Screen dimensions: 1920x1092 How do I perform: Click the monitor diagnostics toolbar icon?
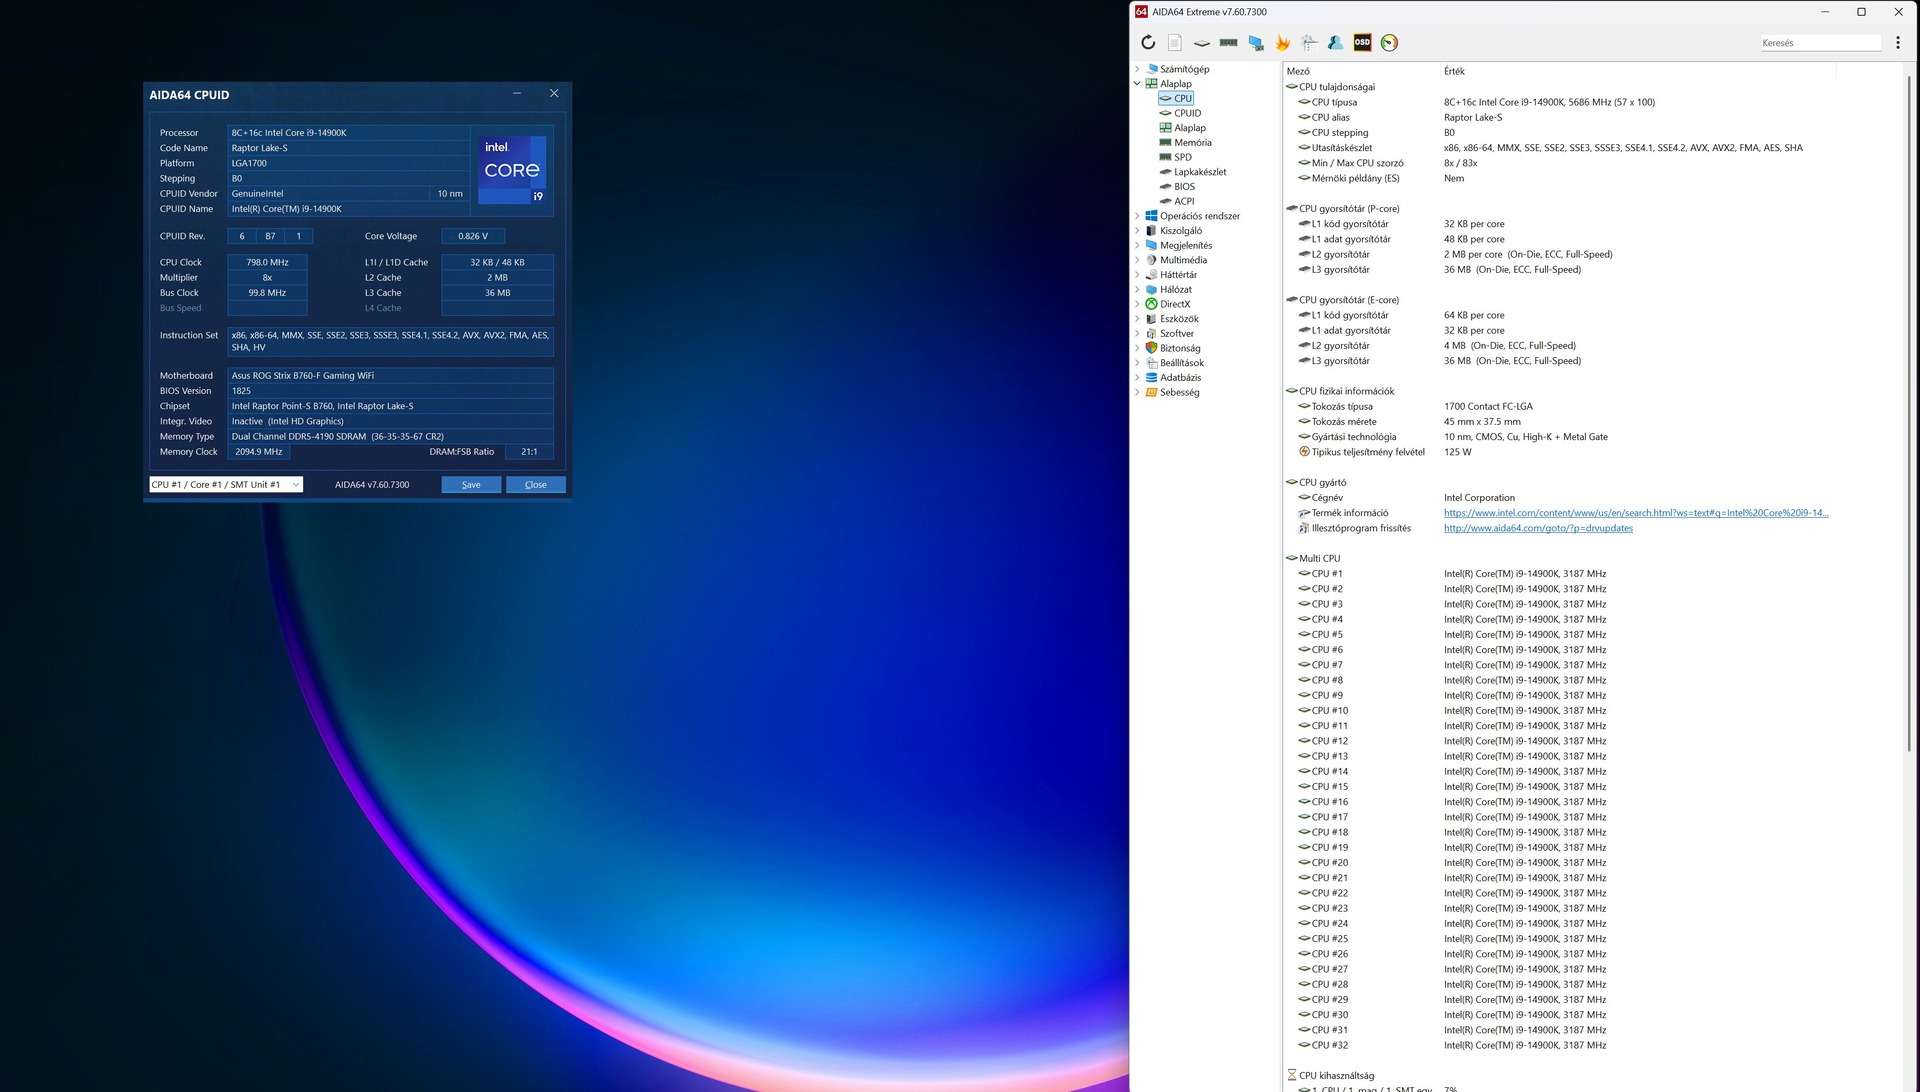tap(1256, 43)
